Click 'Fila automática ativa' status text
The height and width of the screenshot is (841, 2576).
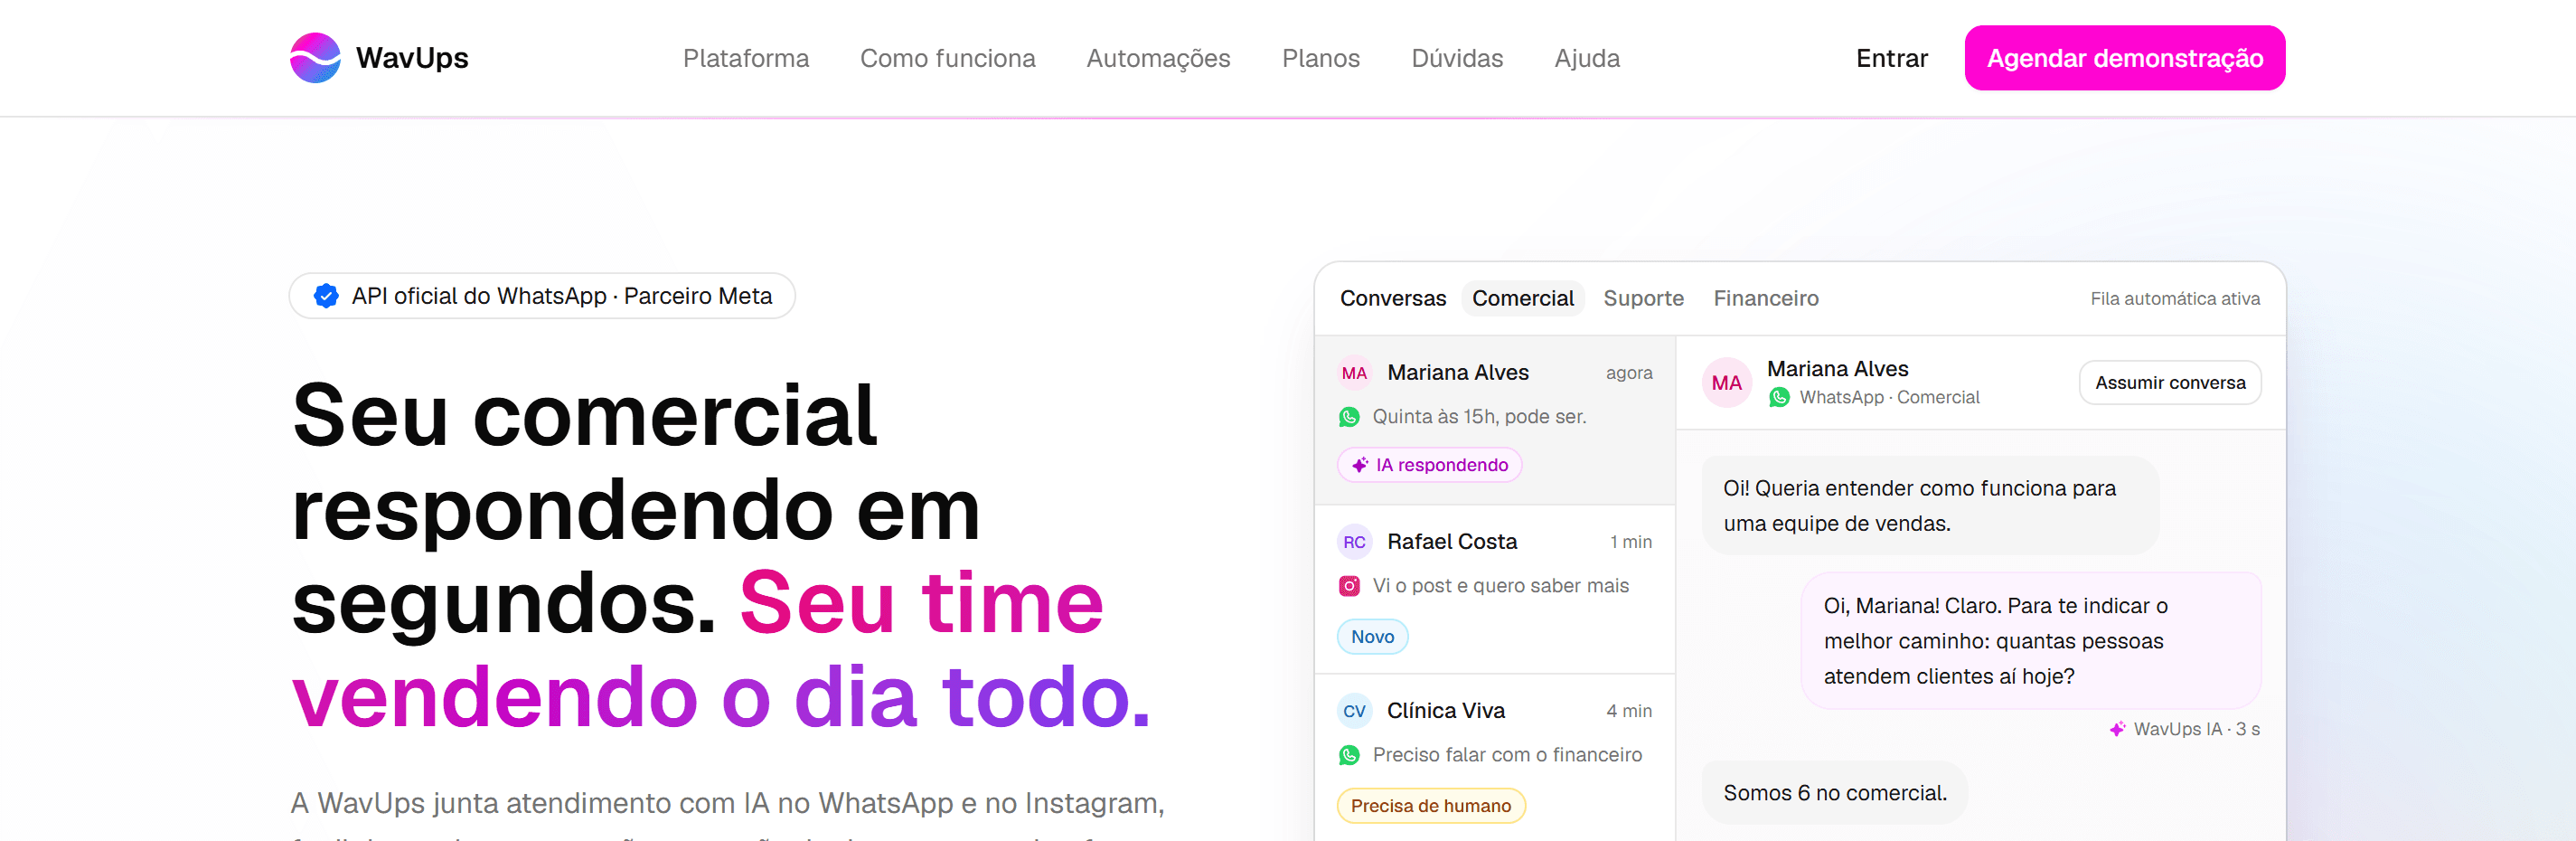[x=2174, y=299]
